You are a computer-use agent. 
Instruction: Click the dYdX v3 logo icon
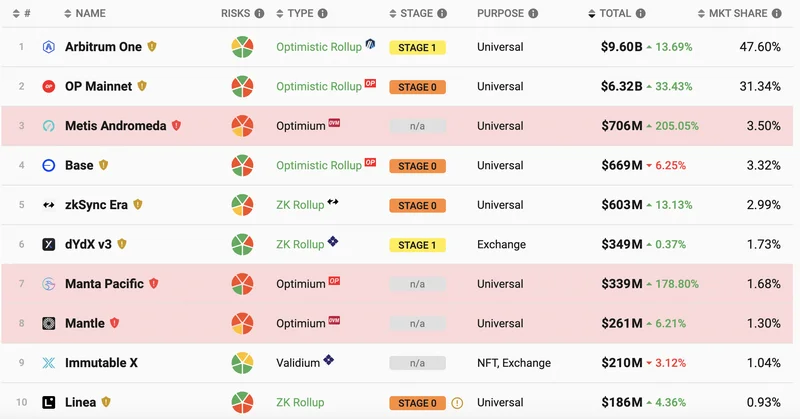click(48, 244)
